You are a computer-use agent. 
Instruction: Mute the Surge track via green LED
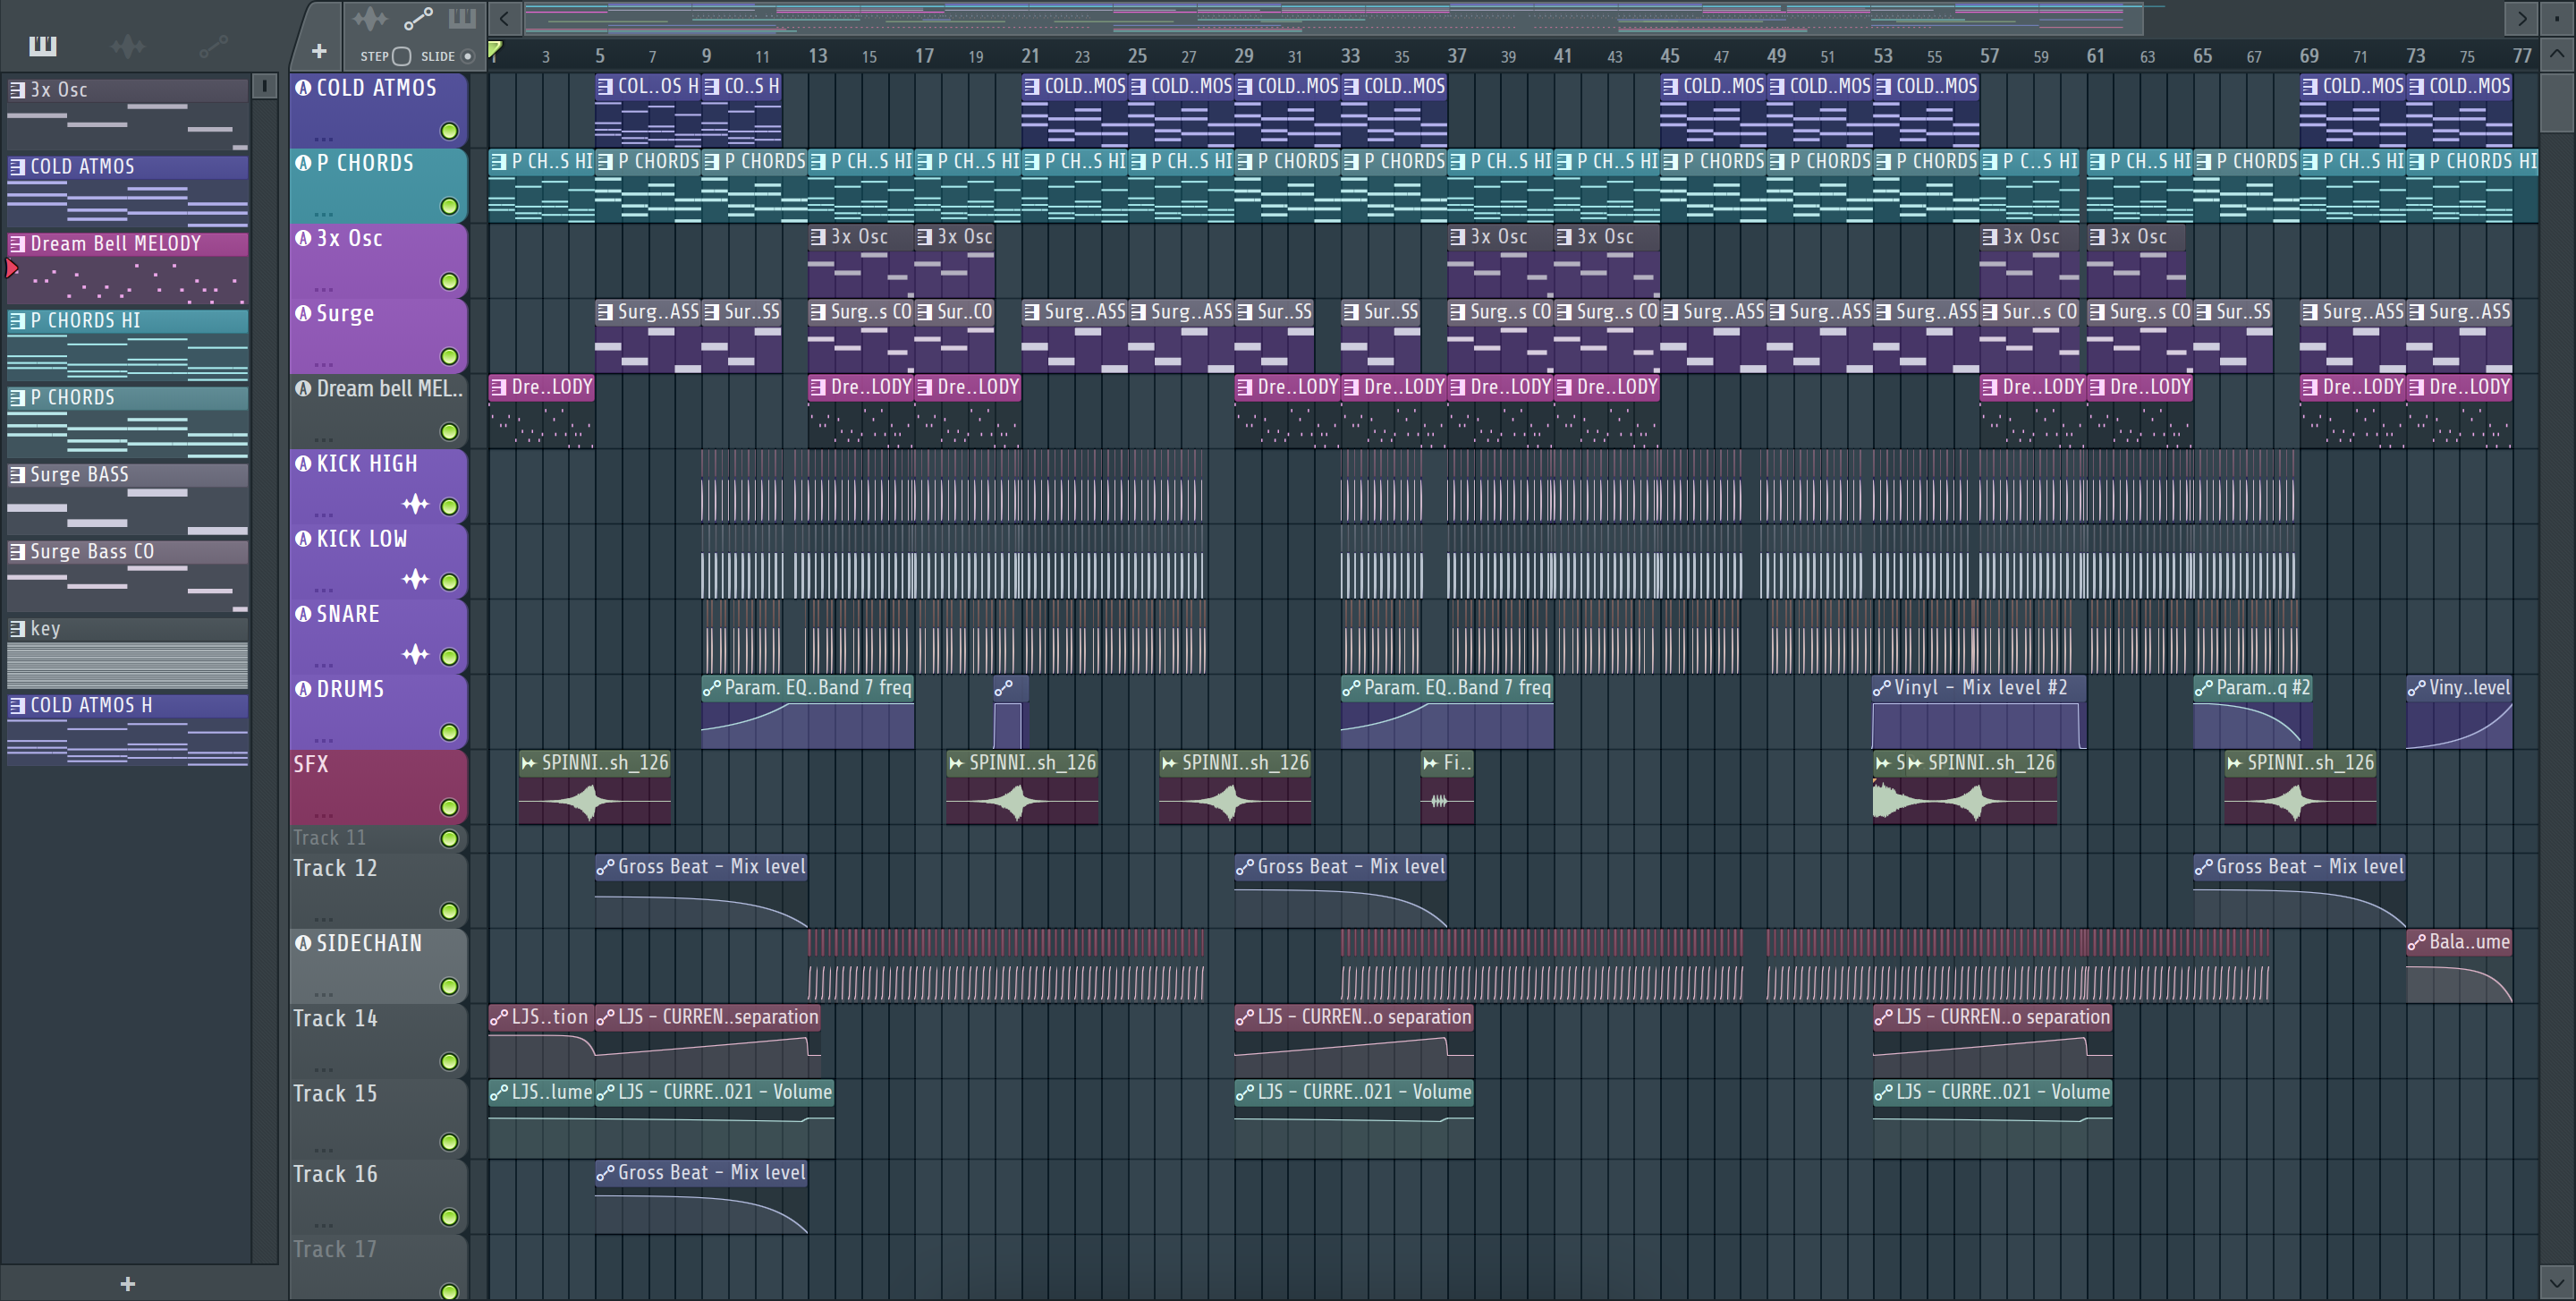point(449,356)
